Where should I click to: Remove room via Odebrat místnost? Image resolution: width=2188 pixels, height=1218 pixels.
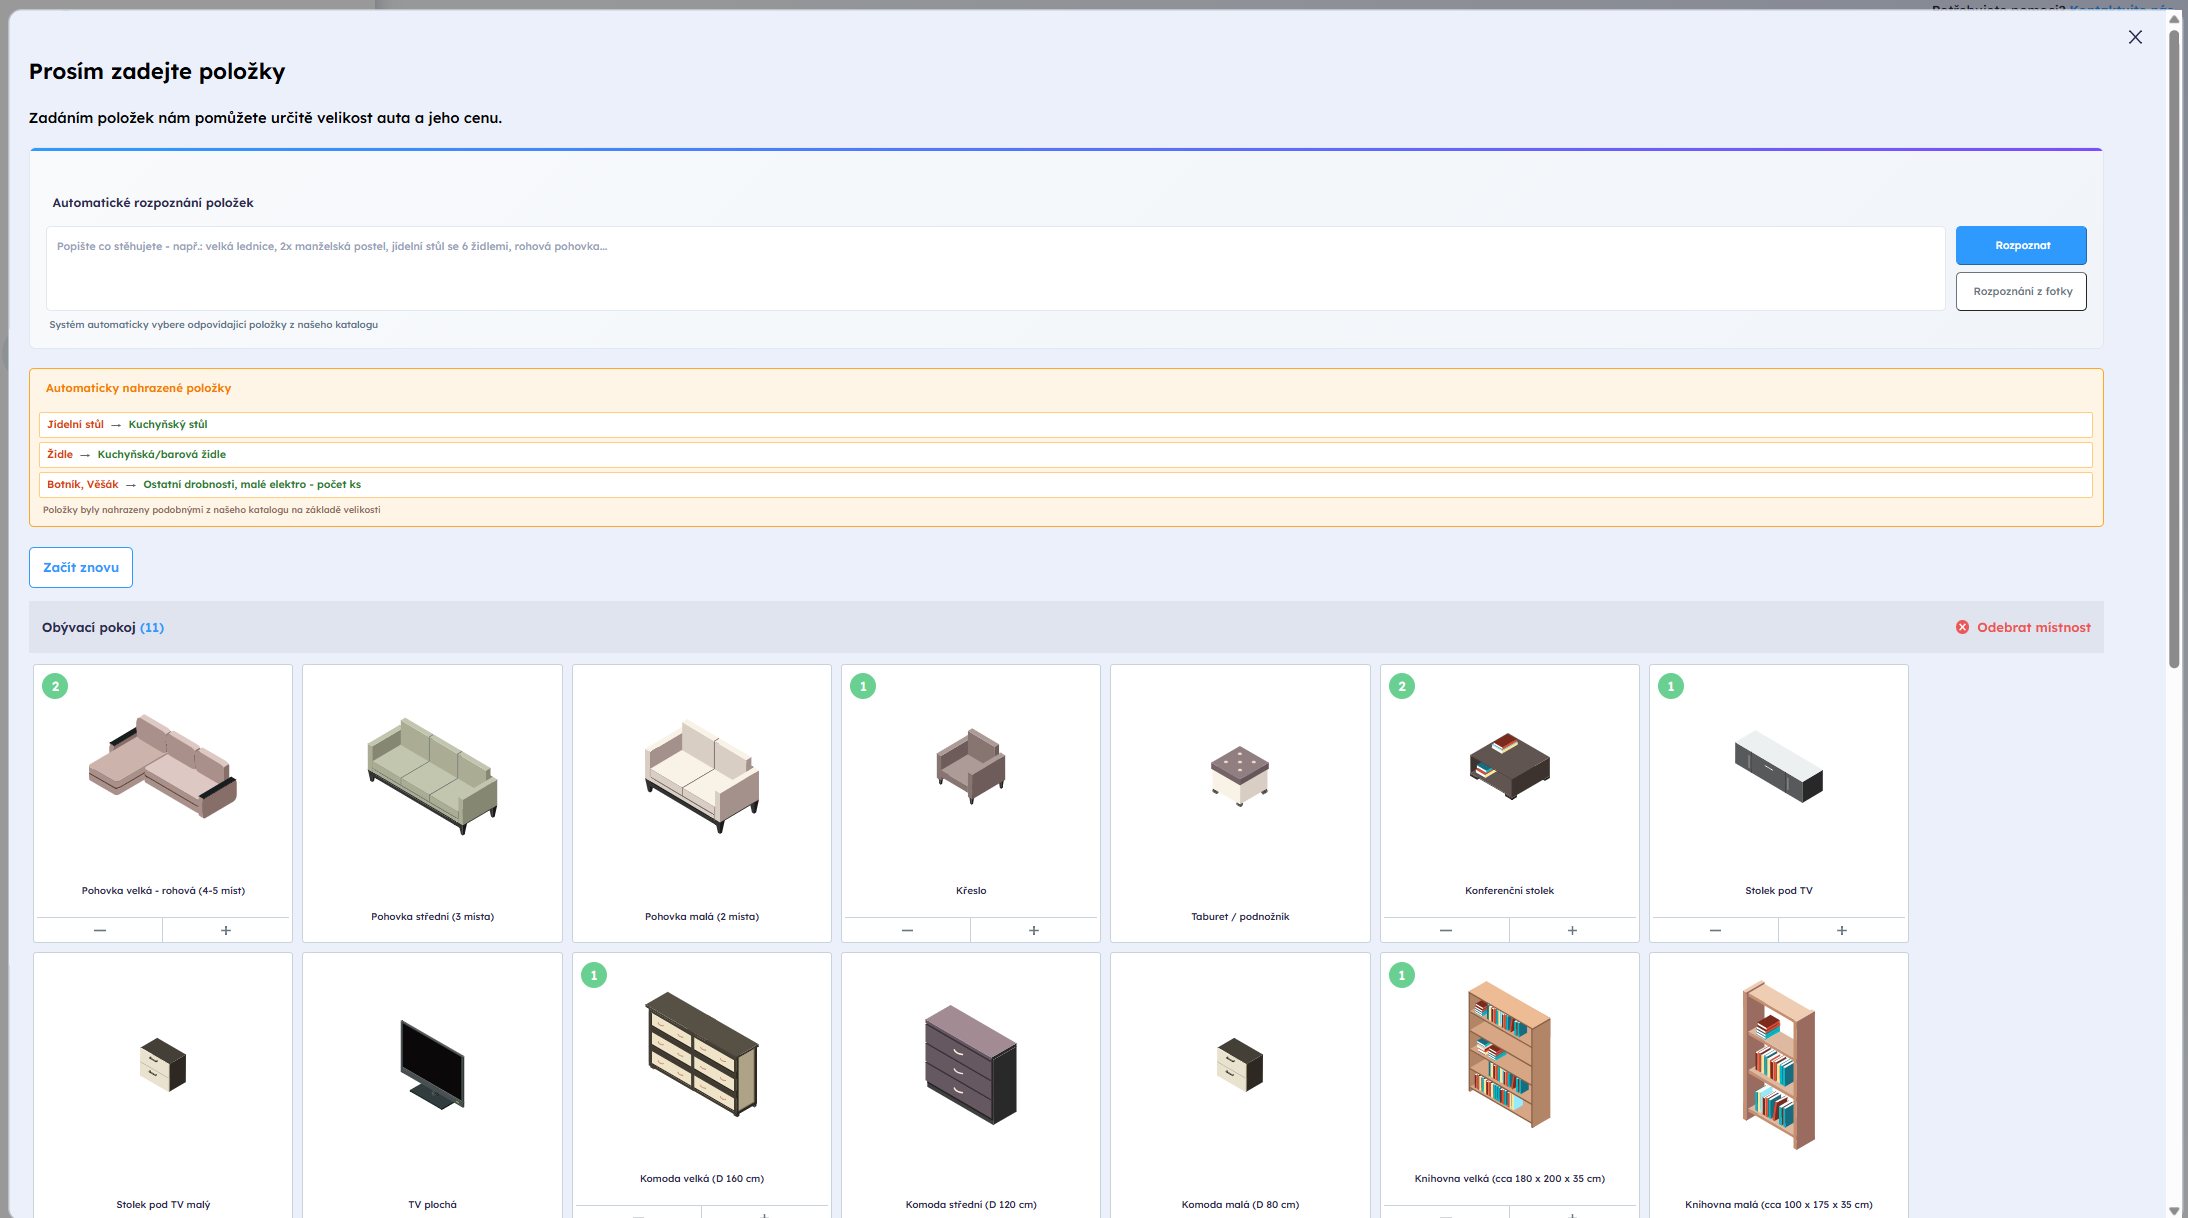tap(2023, 627)
